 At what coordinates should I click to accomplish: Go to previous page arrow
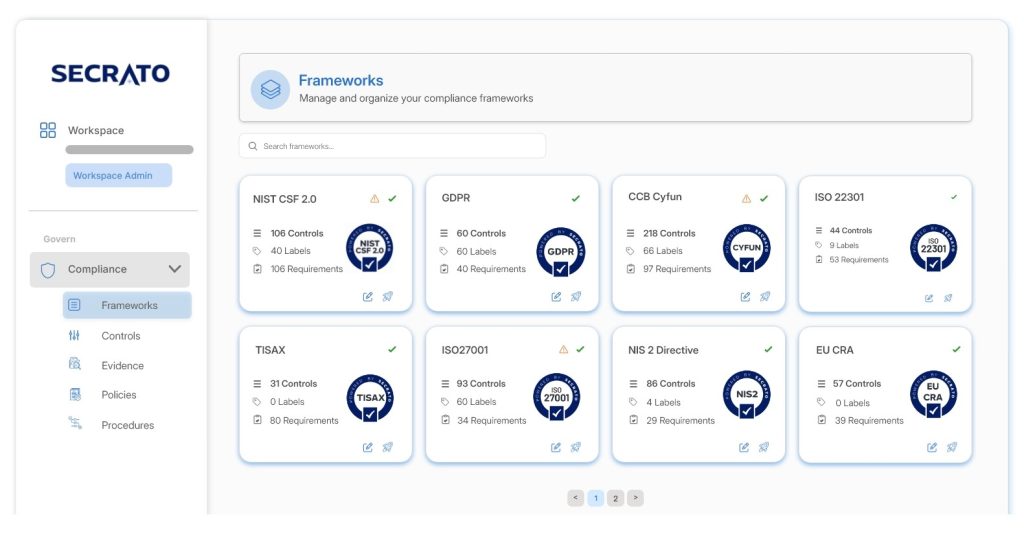click(x=575, y=498)
